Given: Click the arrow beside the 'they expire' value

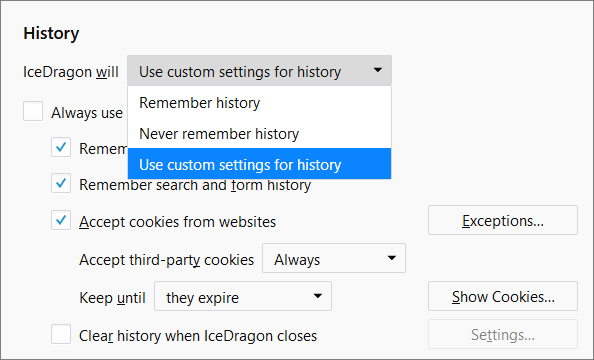Looking at the screenshot, I should [318, 296].
